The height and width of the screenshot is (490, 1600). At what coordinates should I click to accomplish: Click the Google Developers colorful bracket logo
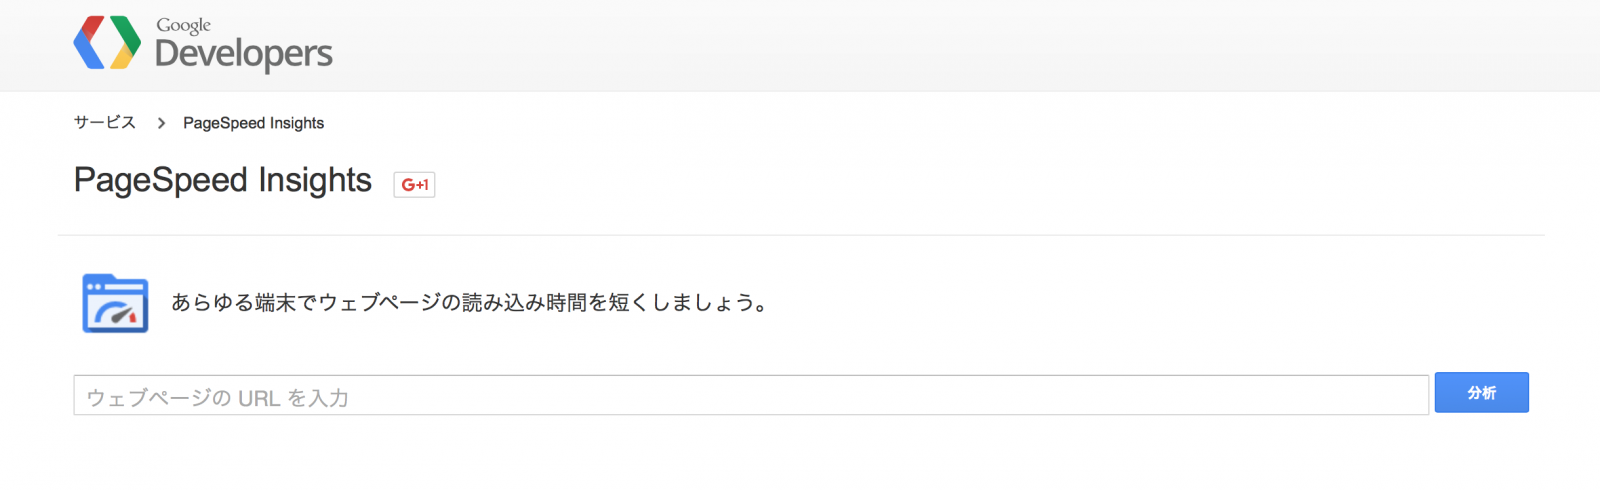(107, 43)
